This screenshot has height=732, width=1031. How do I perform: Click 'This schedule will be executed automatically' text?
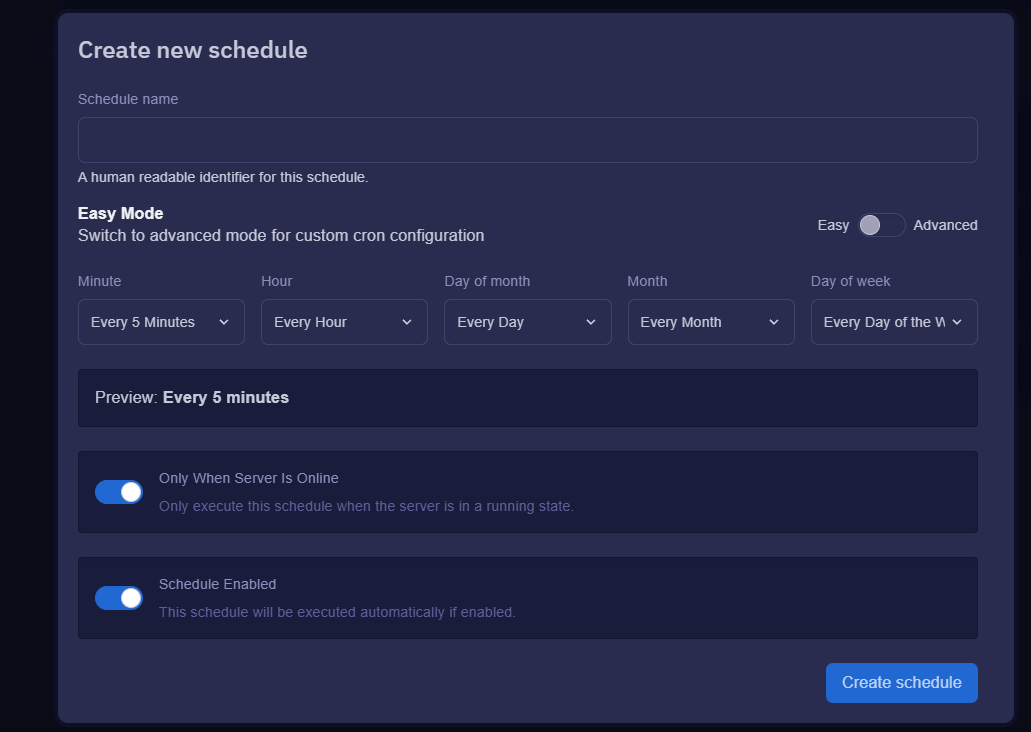coord(337,612)
